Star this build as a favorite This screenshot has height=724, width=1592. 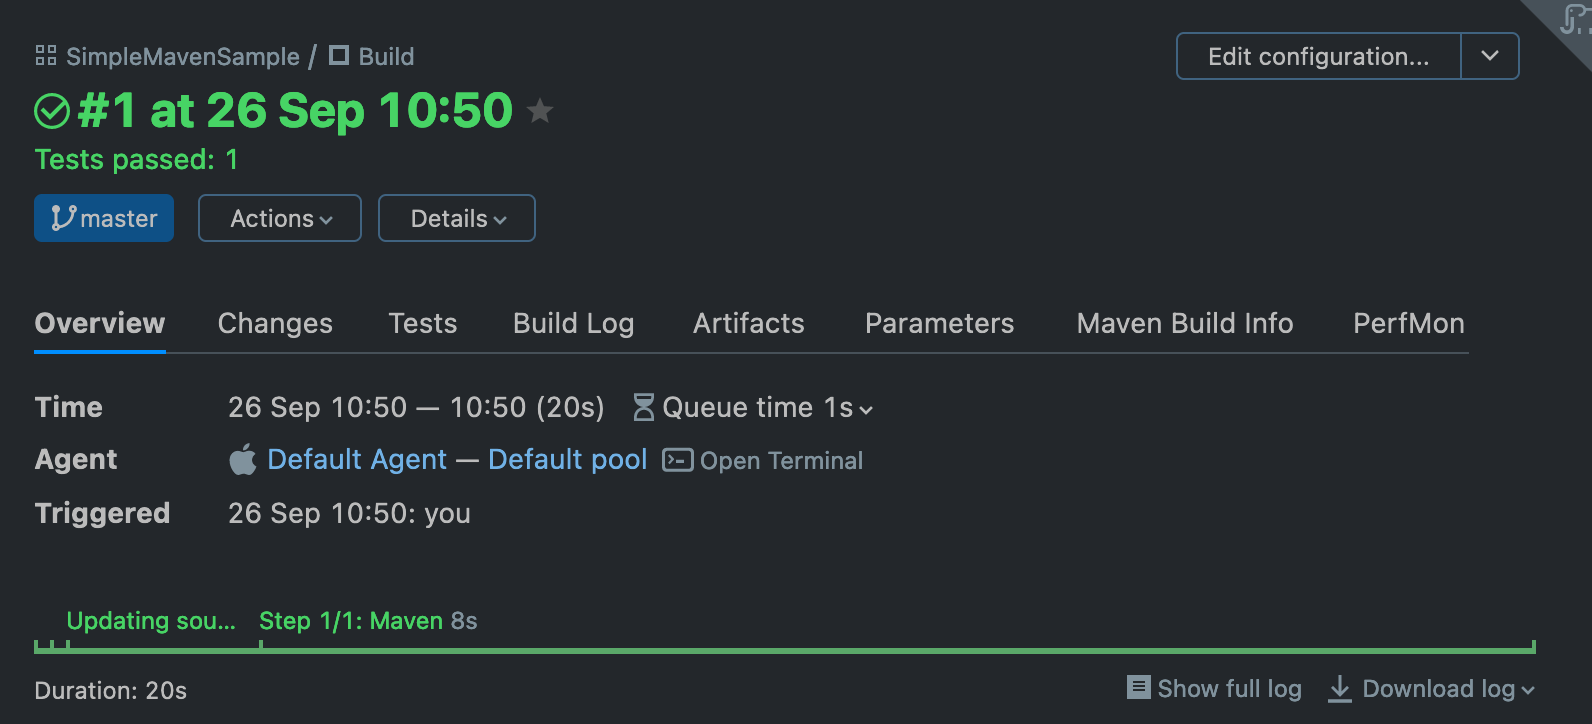(x=540, y=112)
